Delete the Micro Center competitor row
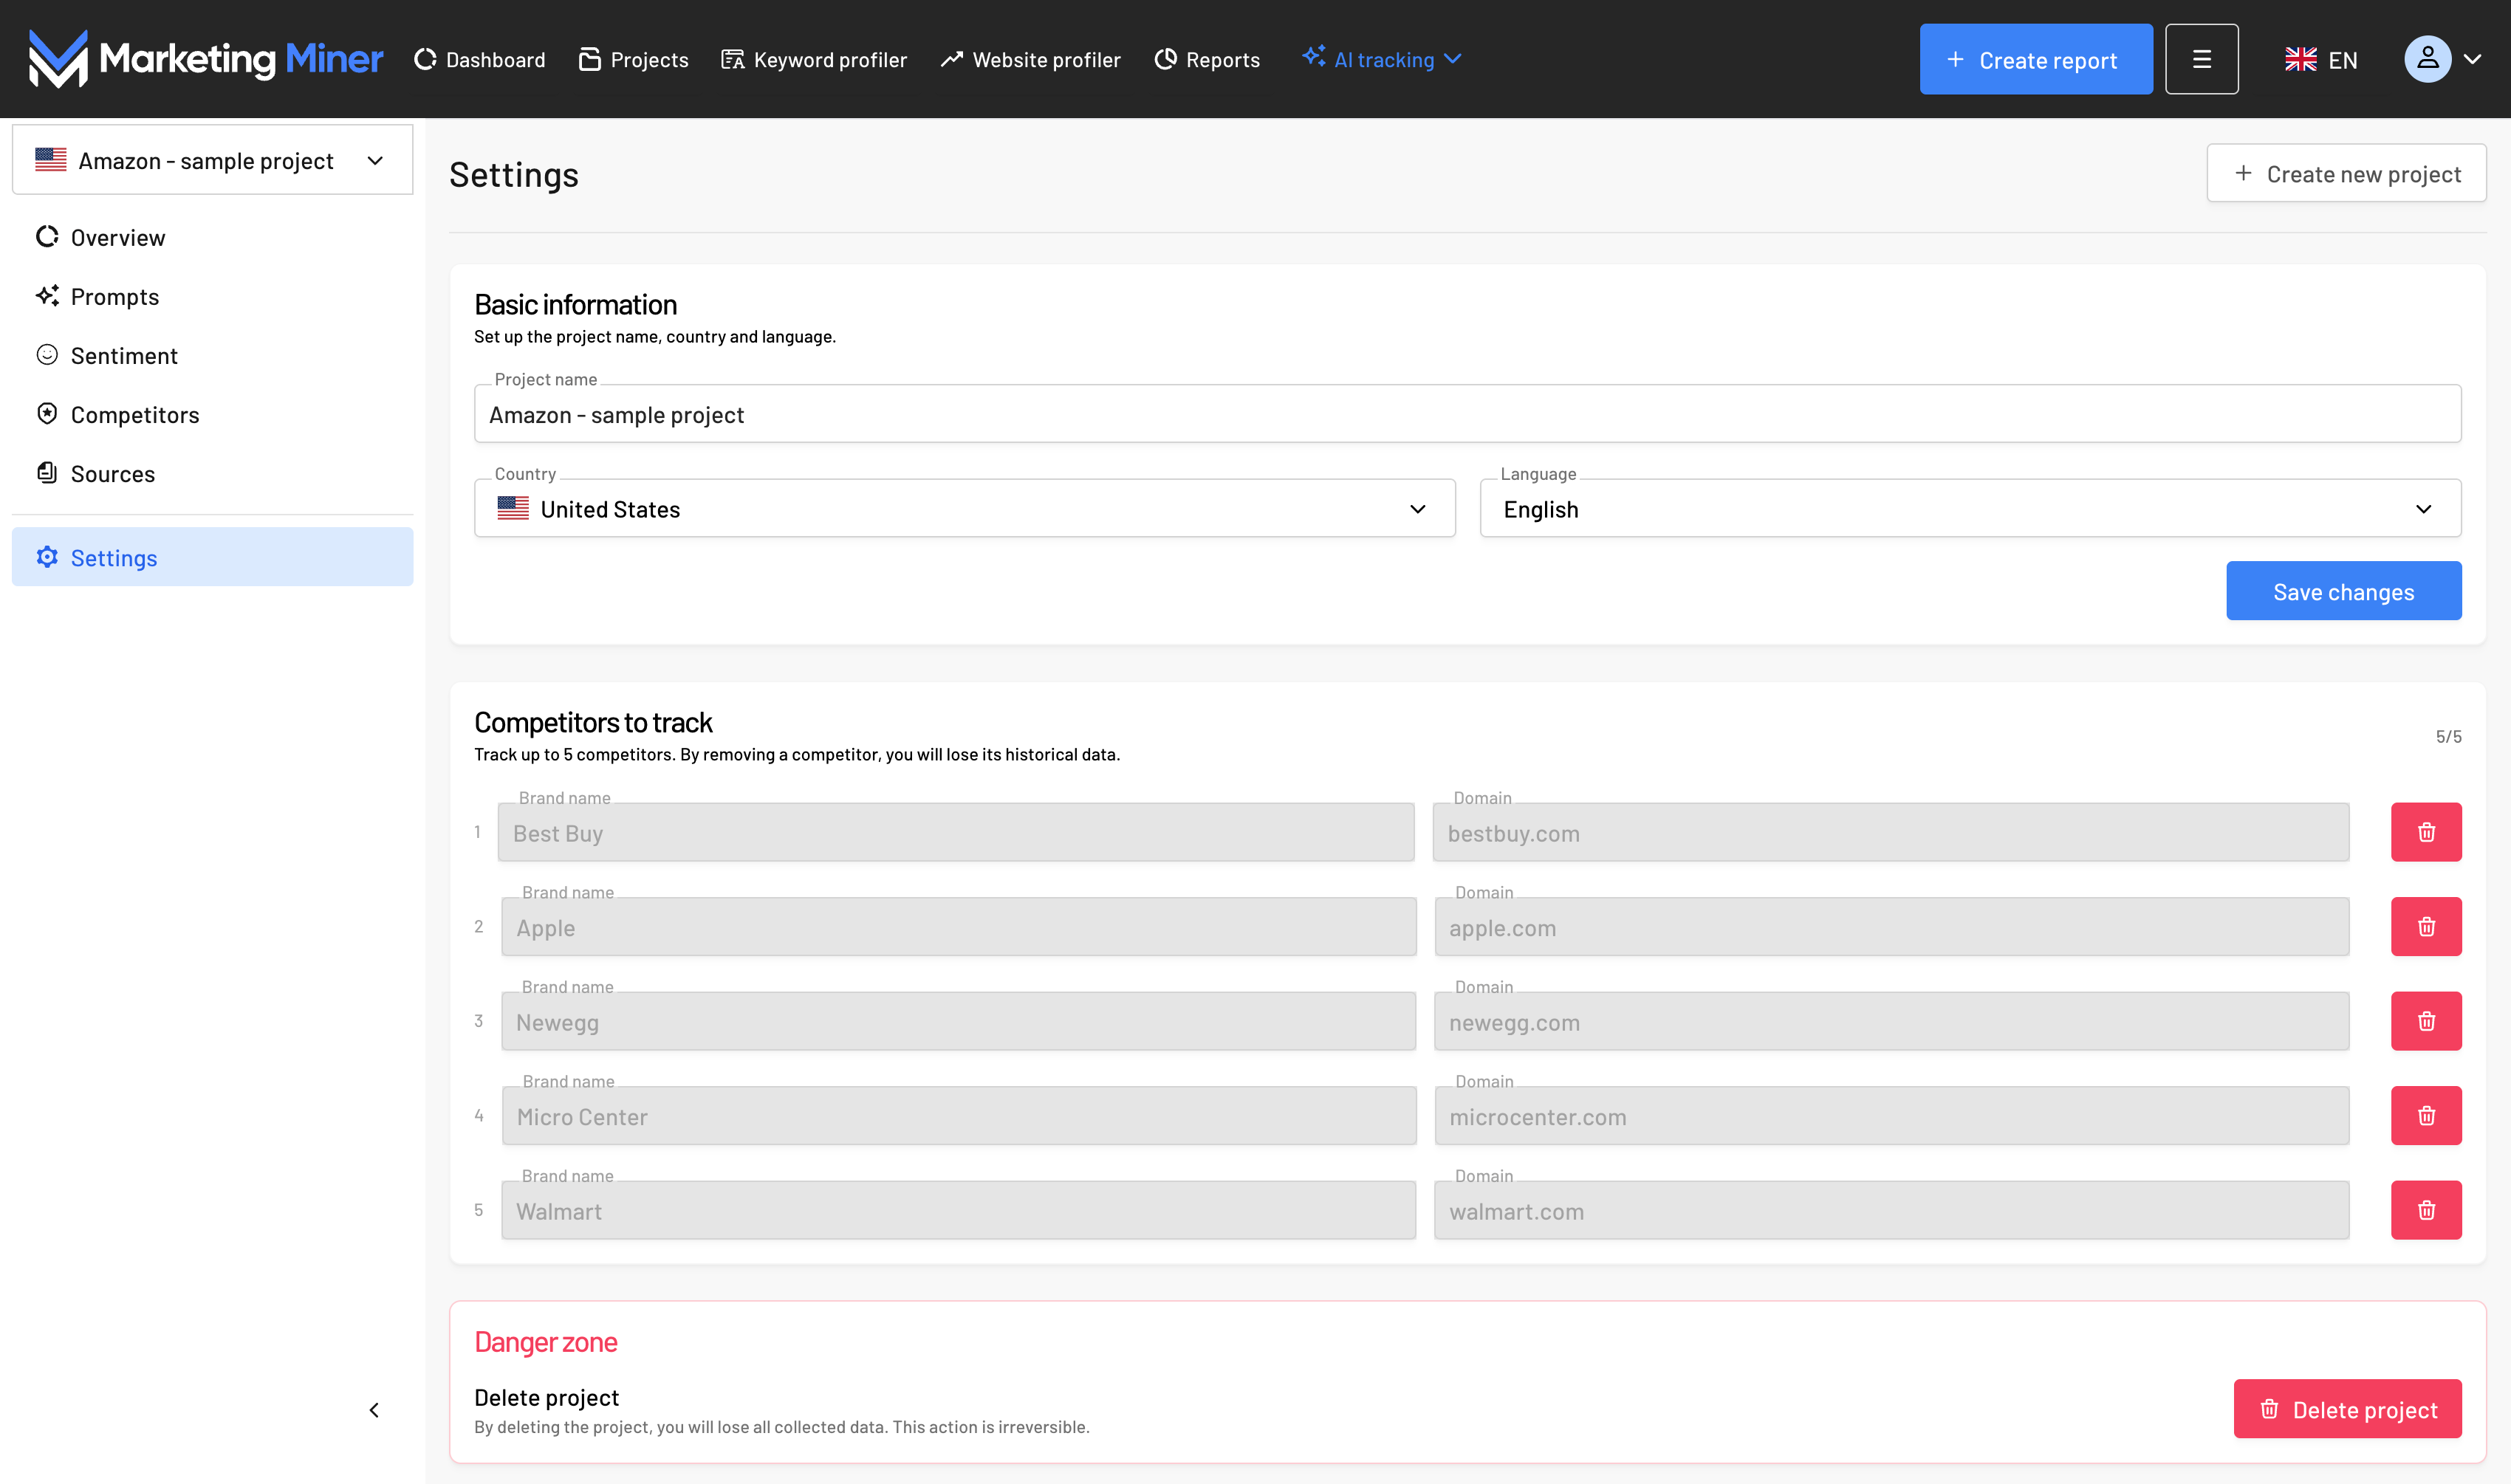 [2425, 1116]
